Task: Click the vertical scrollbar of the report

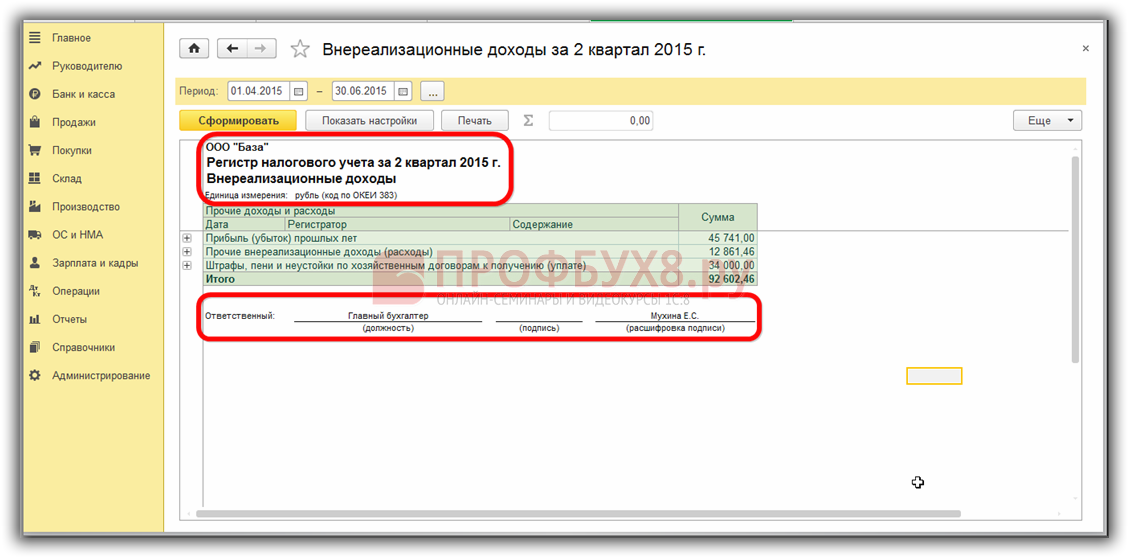Action: (x=1075, y=259)
